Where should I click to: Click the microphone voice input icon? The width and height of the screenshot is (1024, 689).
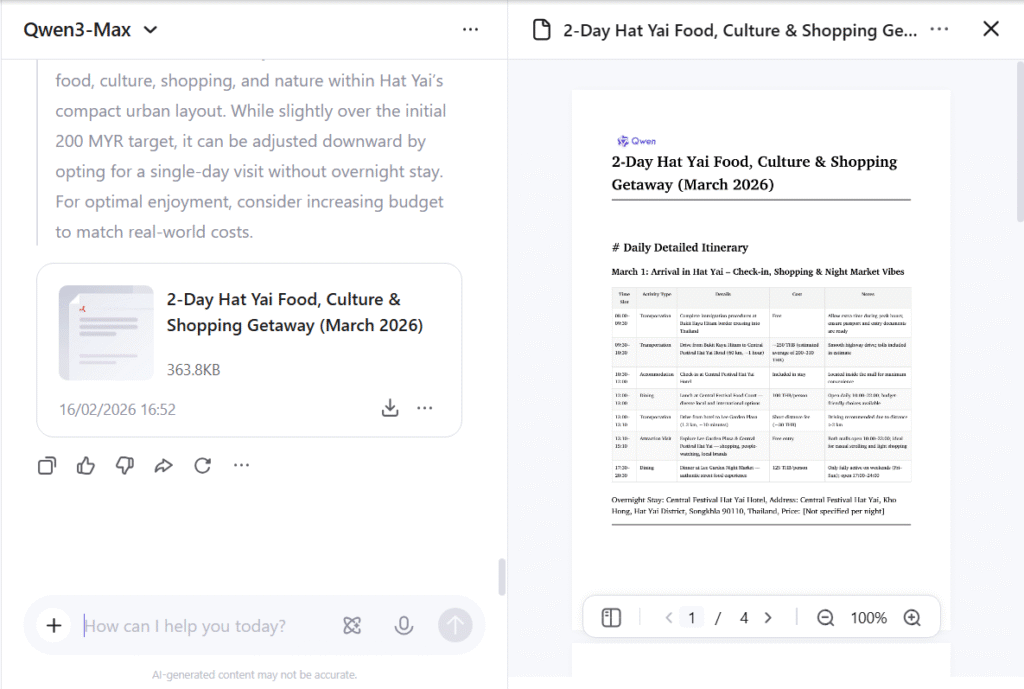(403, 626)
